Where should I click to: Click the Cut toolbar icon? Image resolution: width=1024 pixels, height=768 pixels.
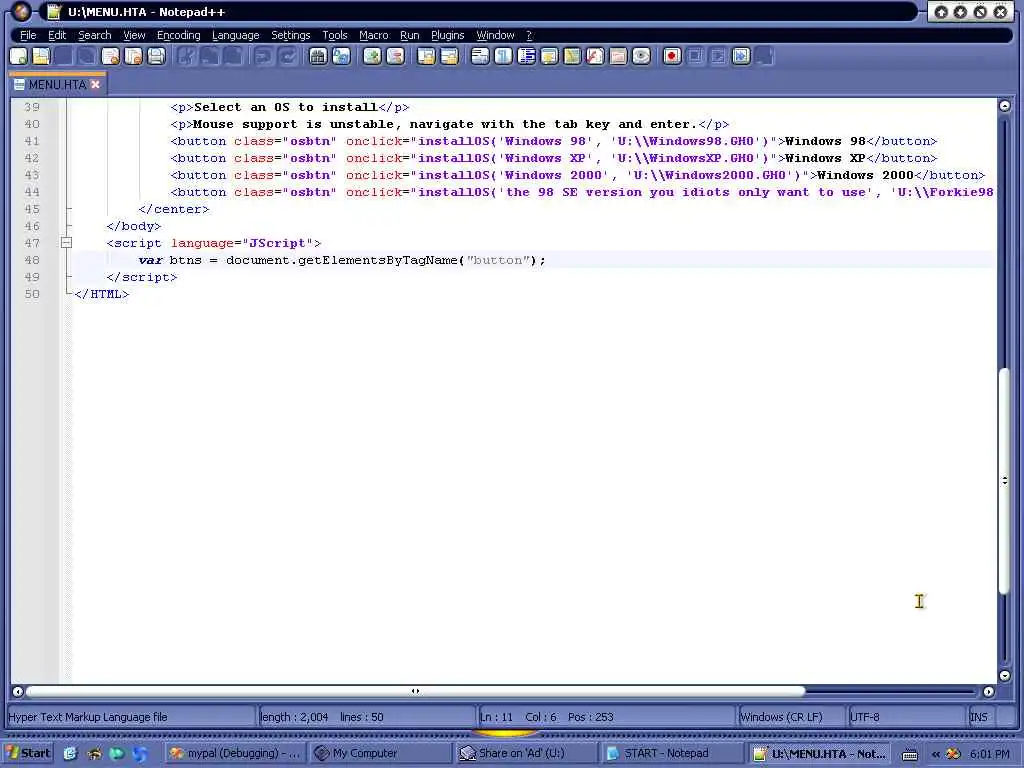[187, 56]
